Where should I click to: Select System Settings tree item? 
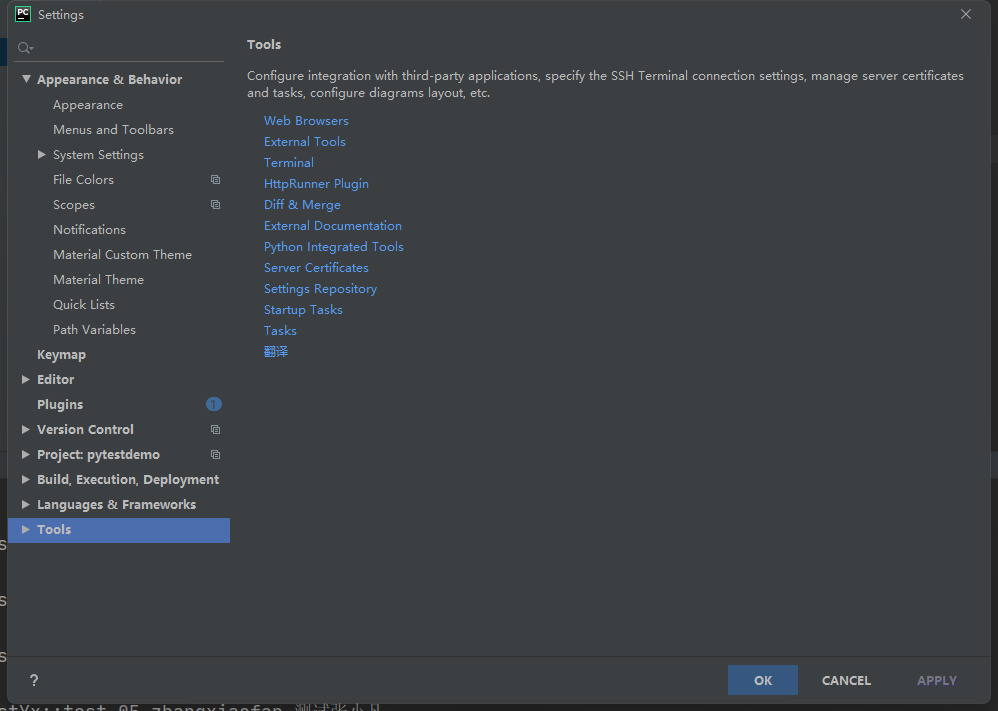click(98, 155)
